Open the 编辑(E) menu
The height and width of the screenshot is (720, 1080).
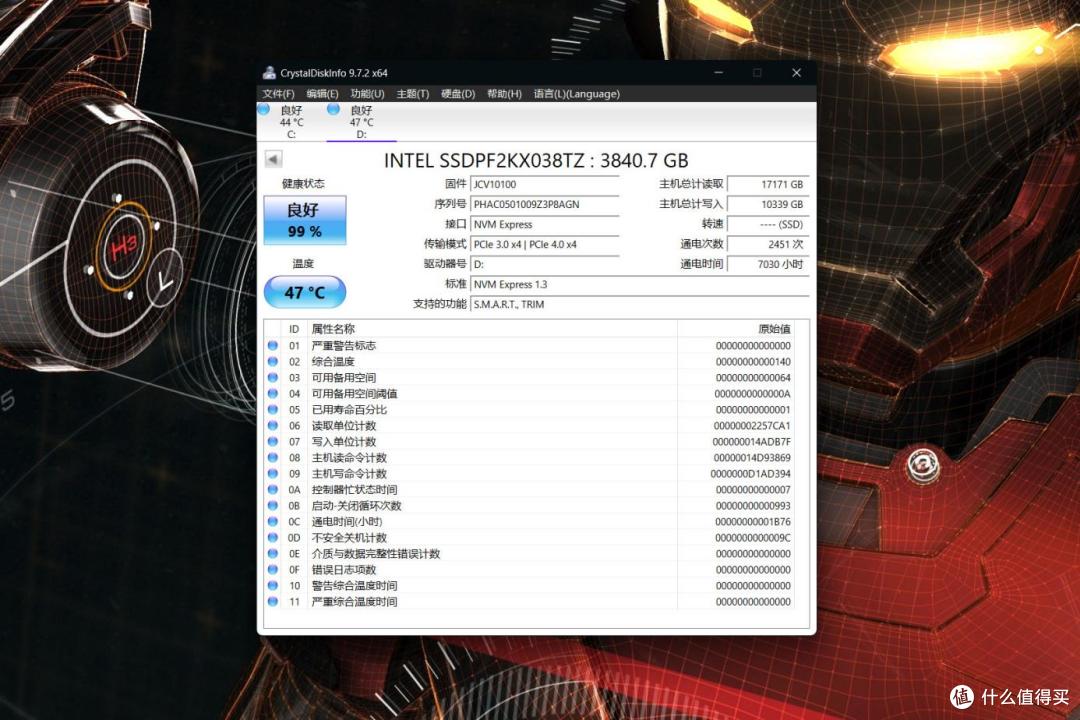click(x=322, y=94)
